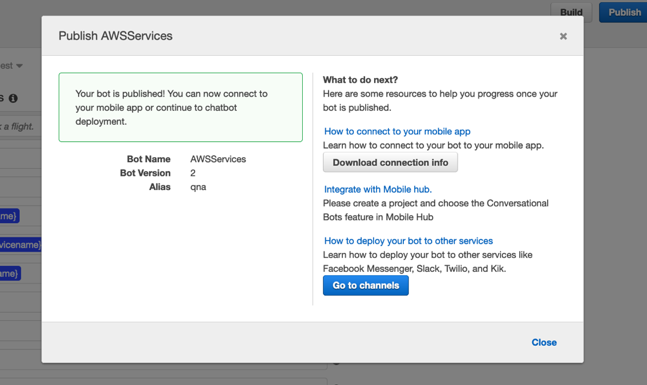Click the info icon in the left background panel

tap(13, 99)
